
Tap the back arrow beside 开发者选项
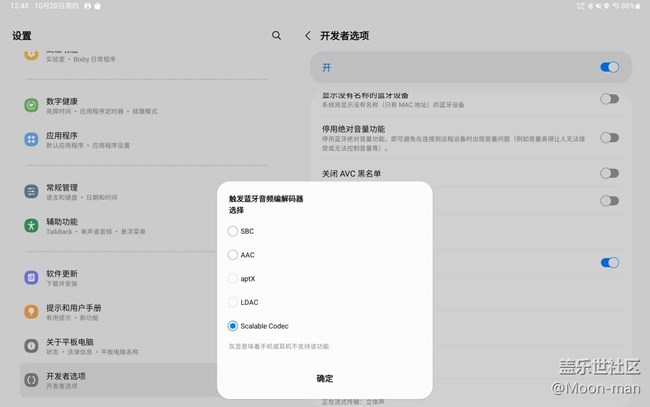(x=307, y=35)
